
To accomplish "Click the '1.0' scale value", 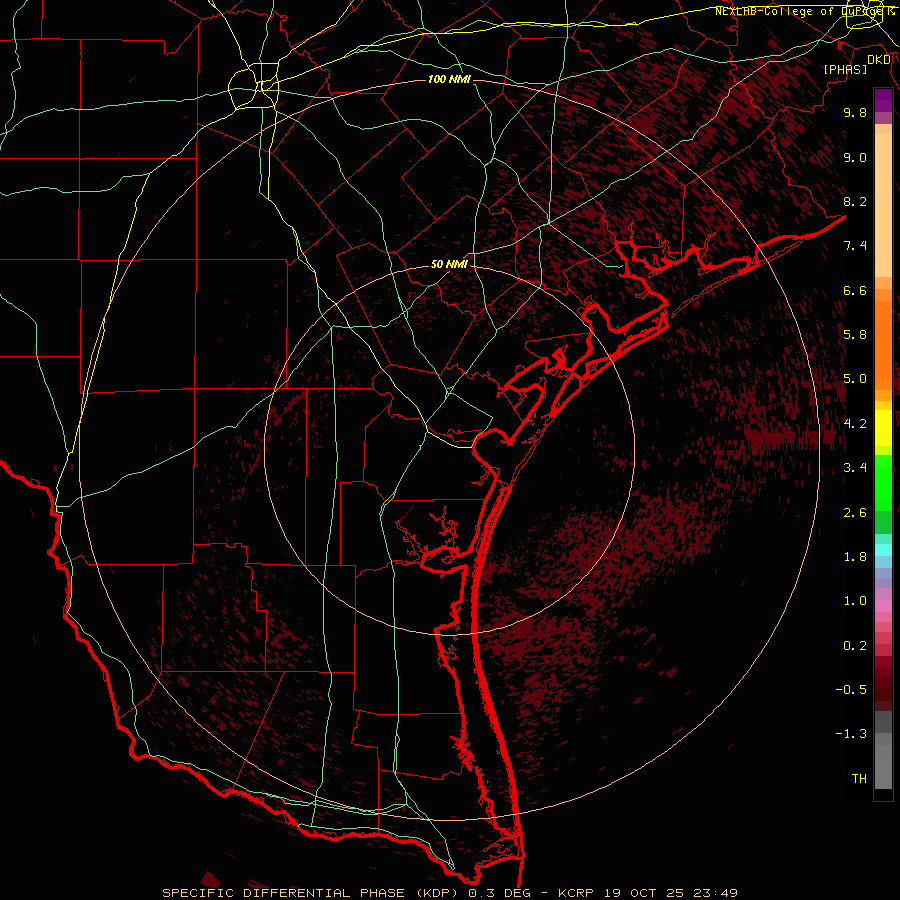I will coord(855,601).
